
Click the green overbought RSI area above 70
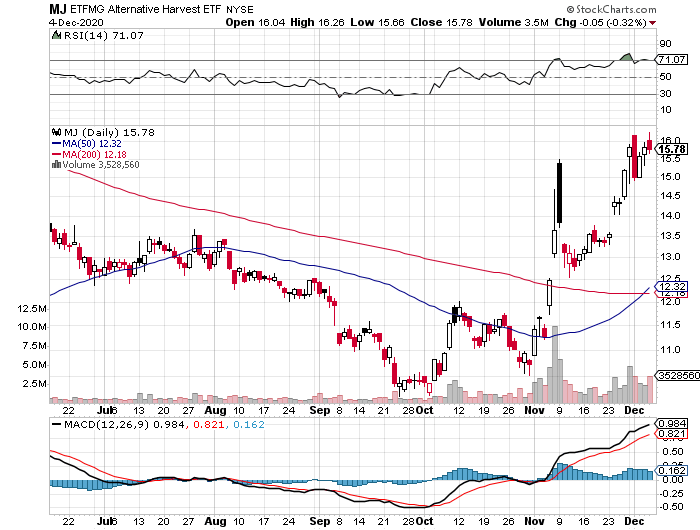[x=627, y=57]
